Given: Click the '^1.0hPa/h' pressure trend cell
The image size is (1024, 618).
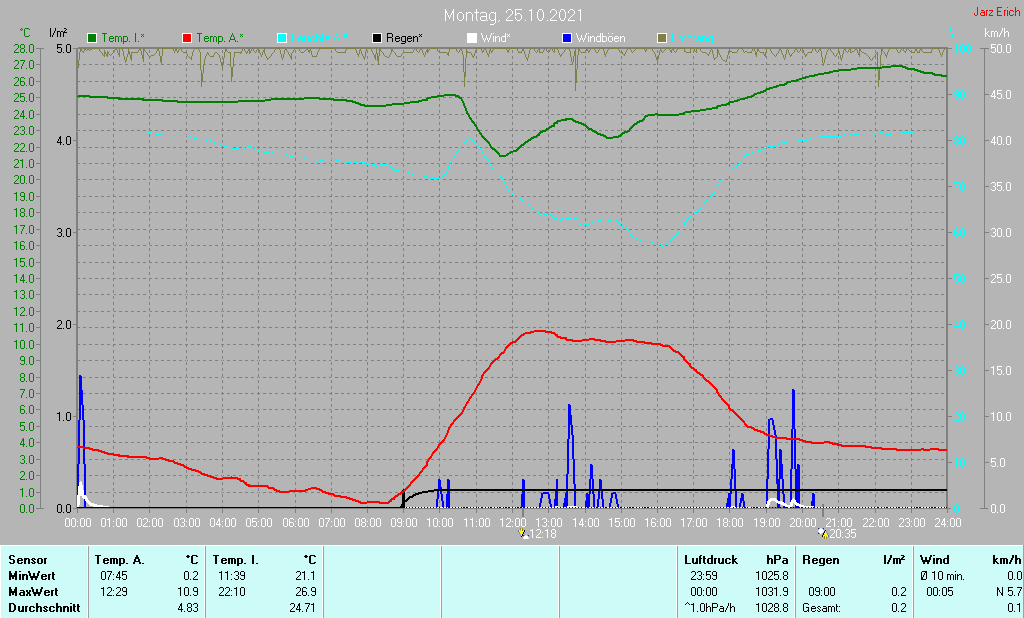Looking at the screenshot, I should [x=710, y=608].
